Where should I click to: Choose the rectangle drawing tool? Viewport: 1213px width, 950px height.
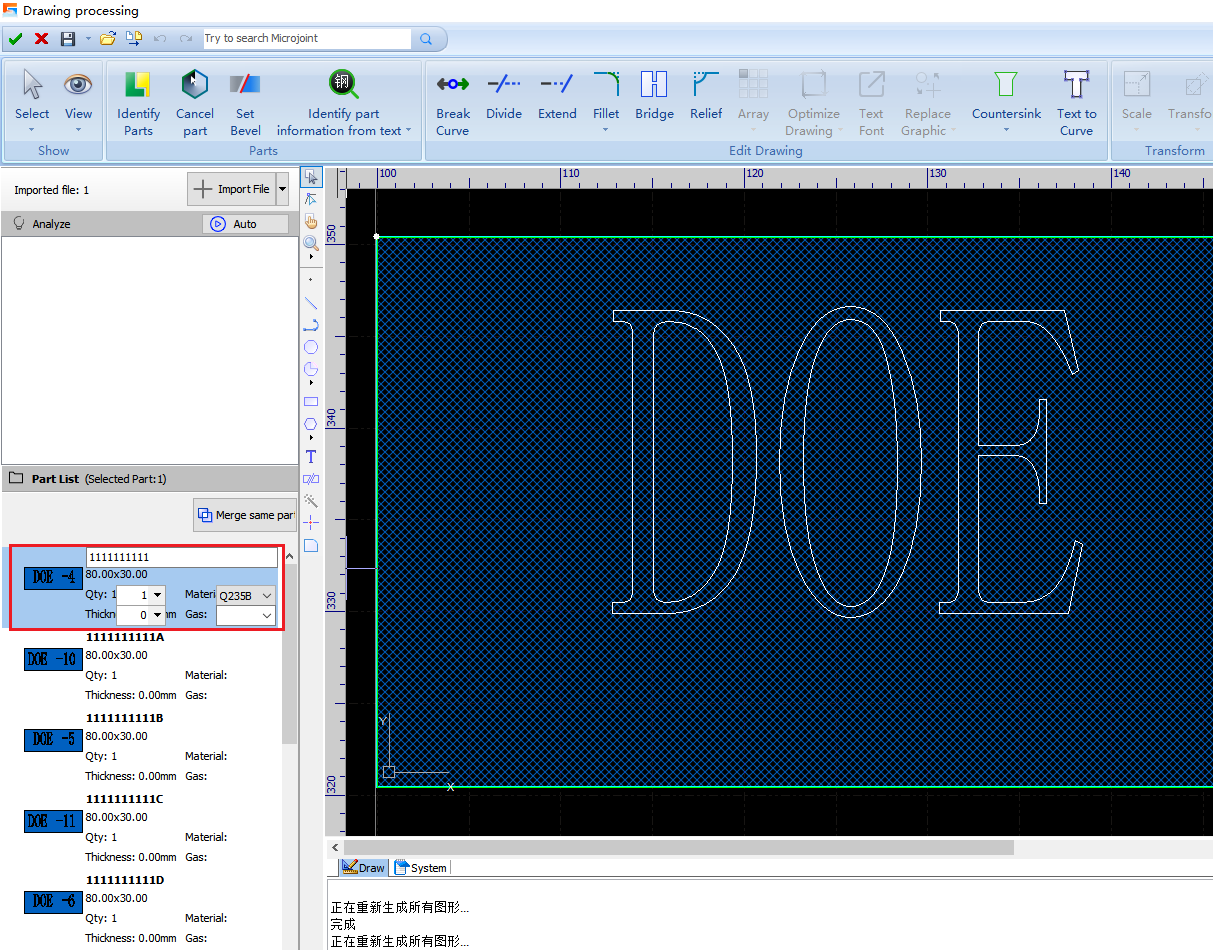coord(311,402)
